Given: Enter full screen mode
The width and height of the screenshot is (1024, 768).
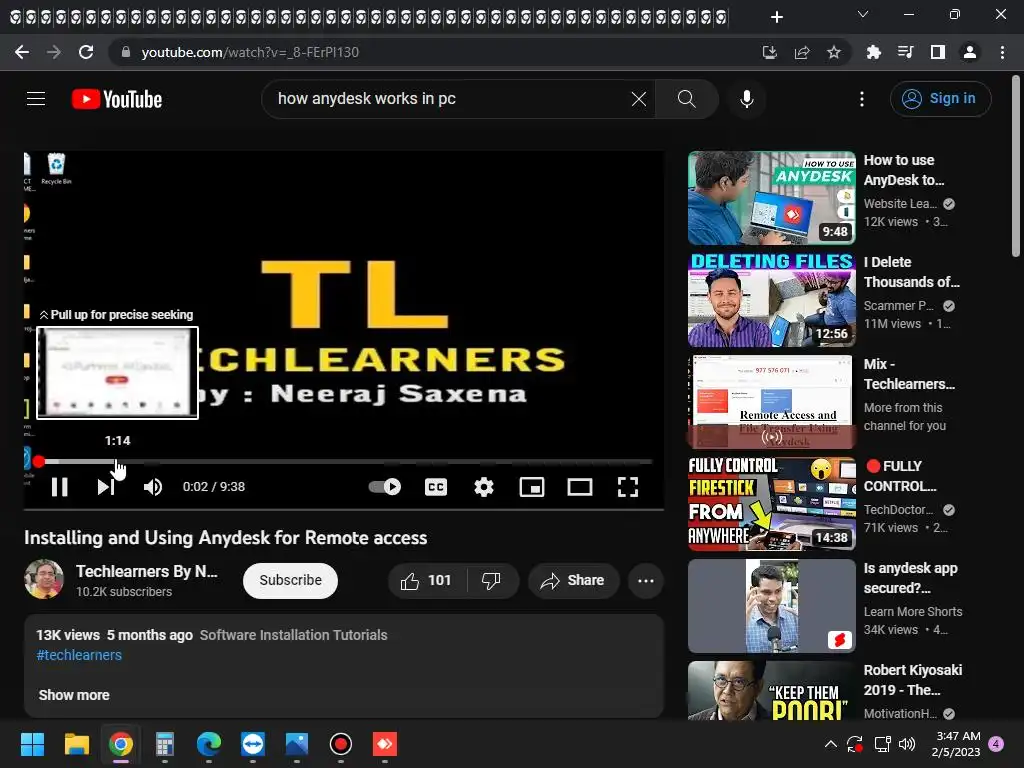Looking at the screenshot, I should pos(628,487).
